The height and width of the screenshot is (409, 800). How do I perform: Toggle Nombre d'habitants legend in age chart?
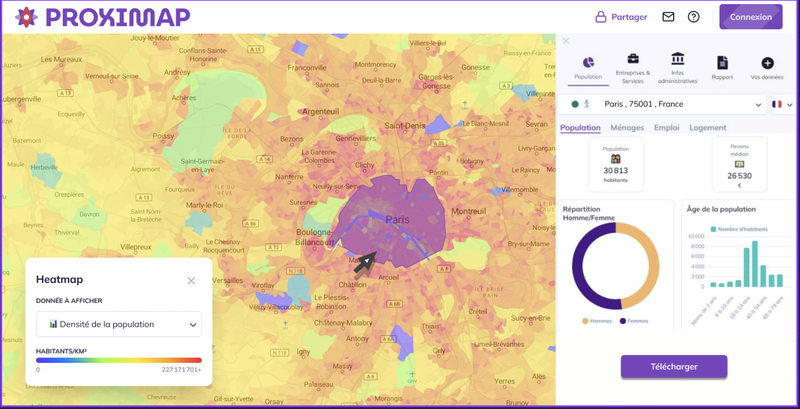740,229
